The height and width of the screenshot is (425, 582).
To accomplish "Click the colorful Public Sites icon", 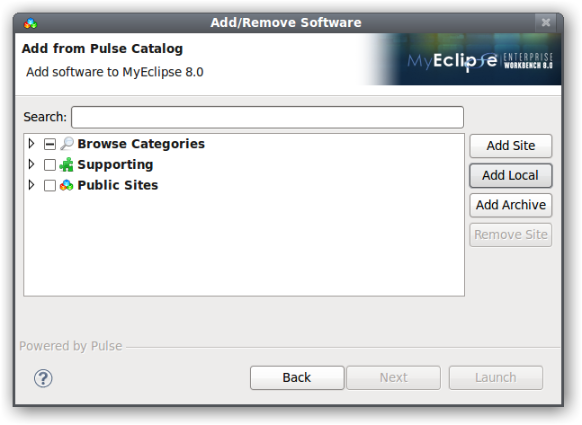I will coord(66,185).
